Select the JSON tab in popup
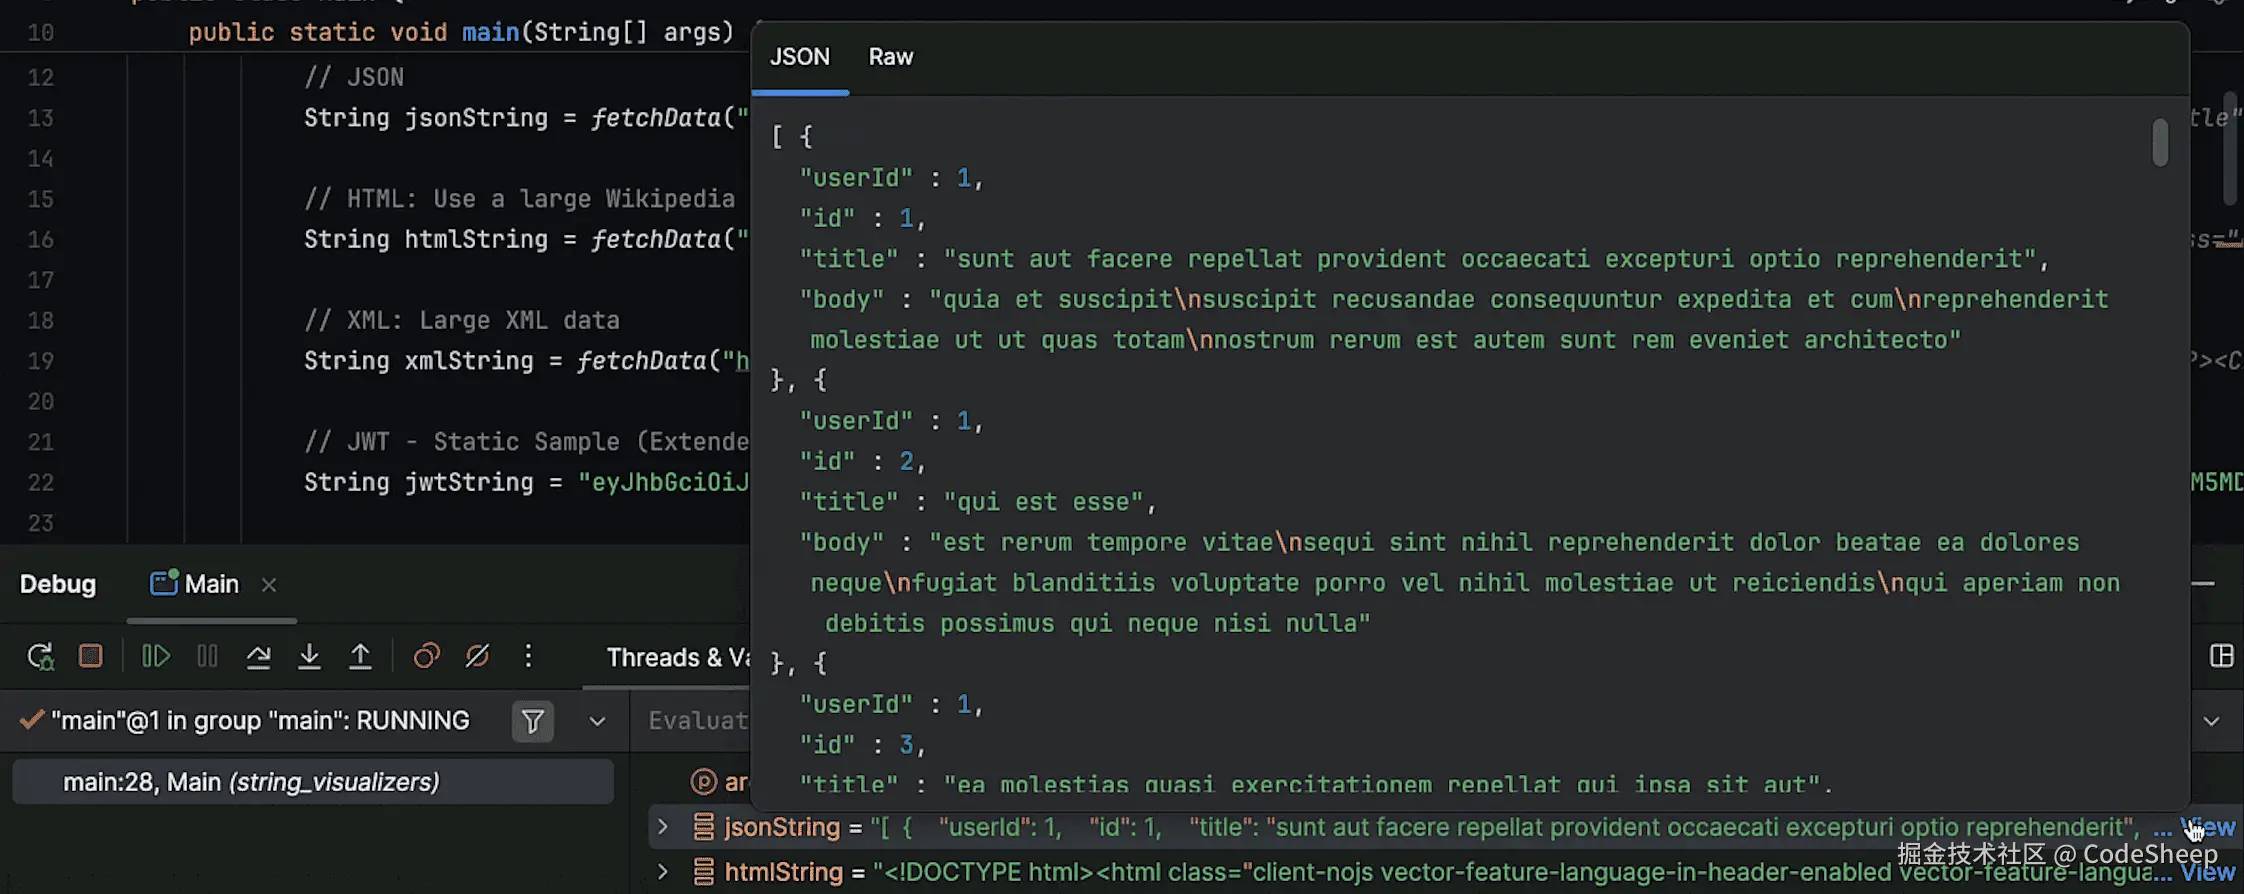 point(799,57)
